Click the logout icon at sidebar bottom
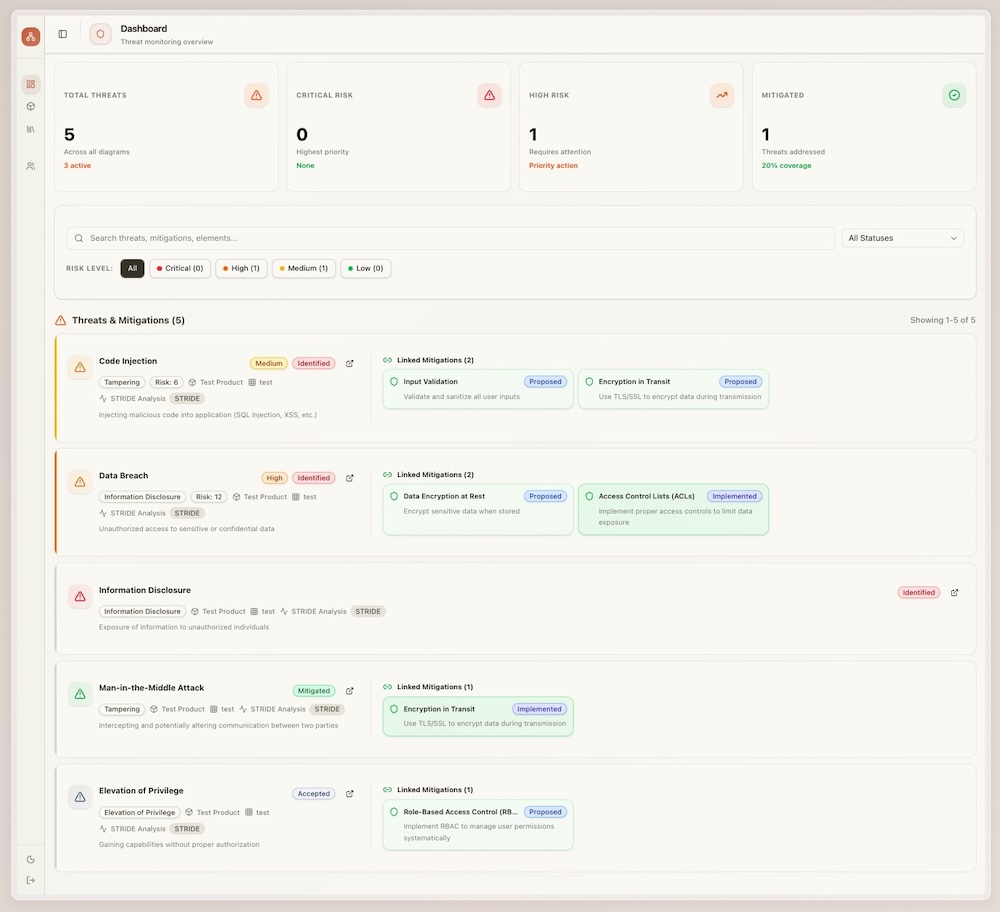Image resolution: width=1000 pixels, height=912 pixels. point(30,880)
